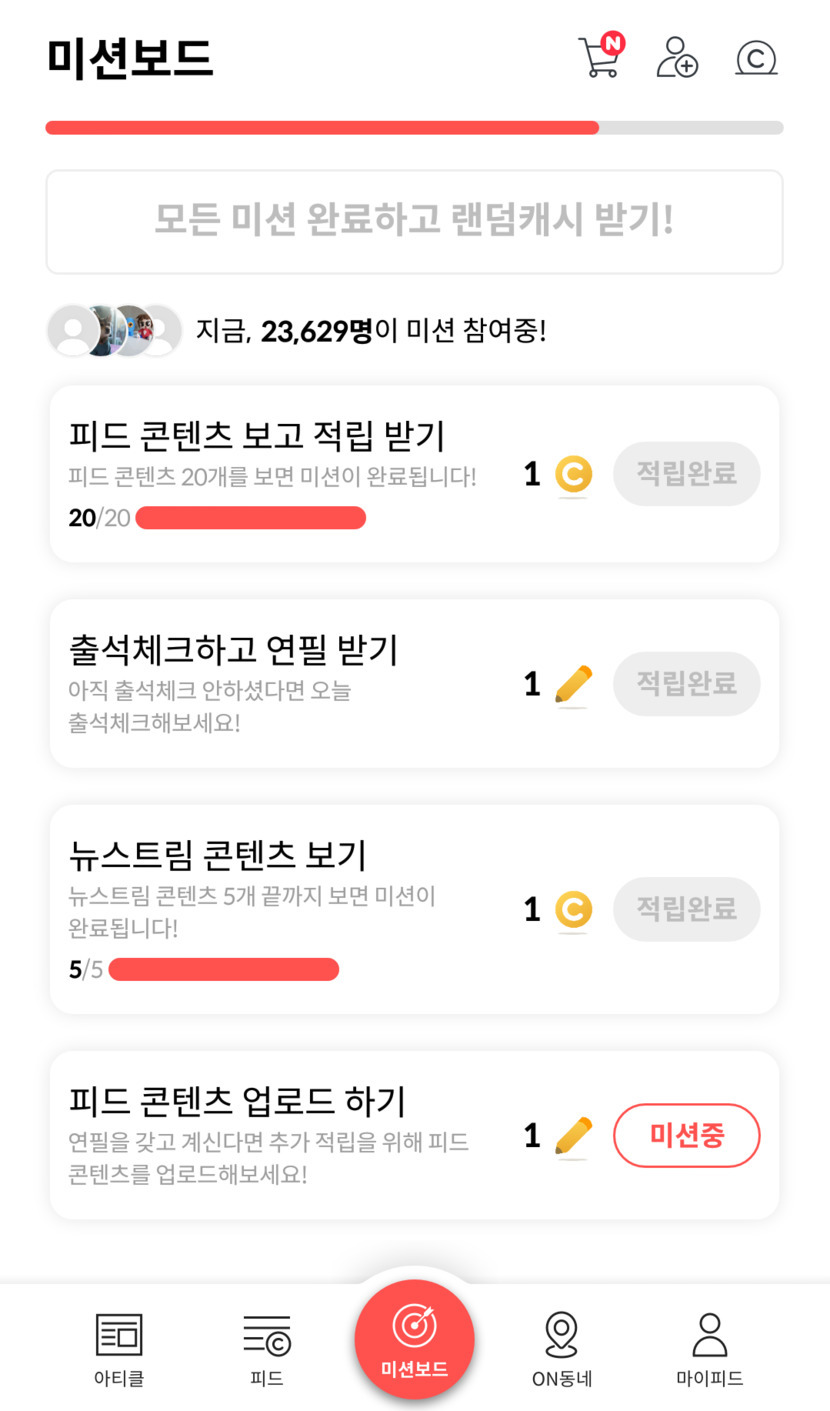Tap the participant profile avatars
This screenshot has width=830, height=1411.
pos(114,330)
